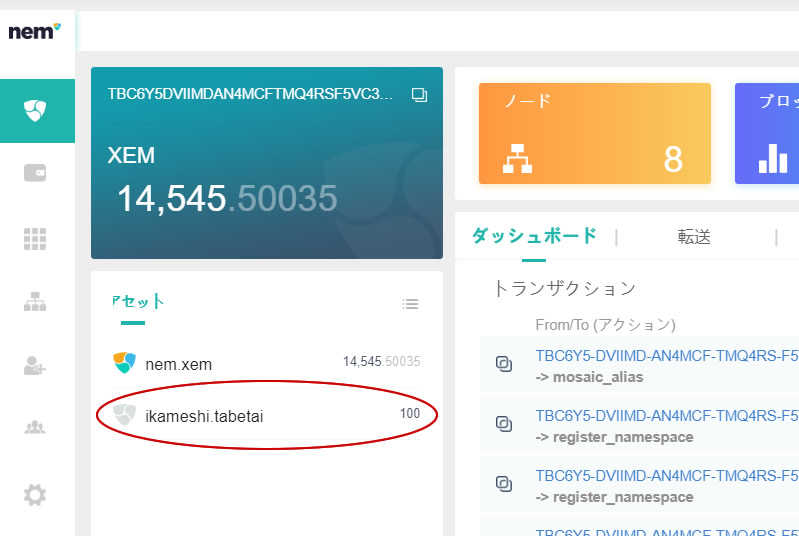799x536 pixels.
Task: Switch to the ダッシュボード tab
Action: pos(534,236)
